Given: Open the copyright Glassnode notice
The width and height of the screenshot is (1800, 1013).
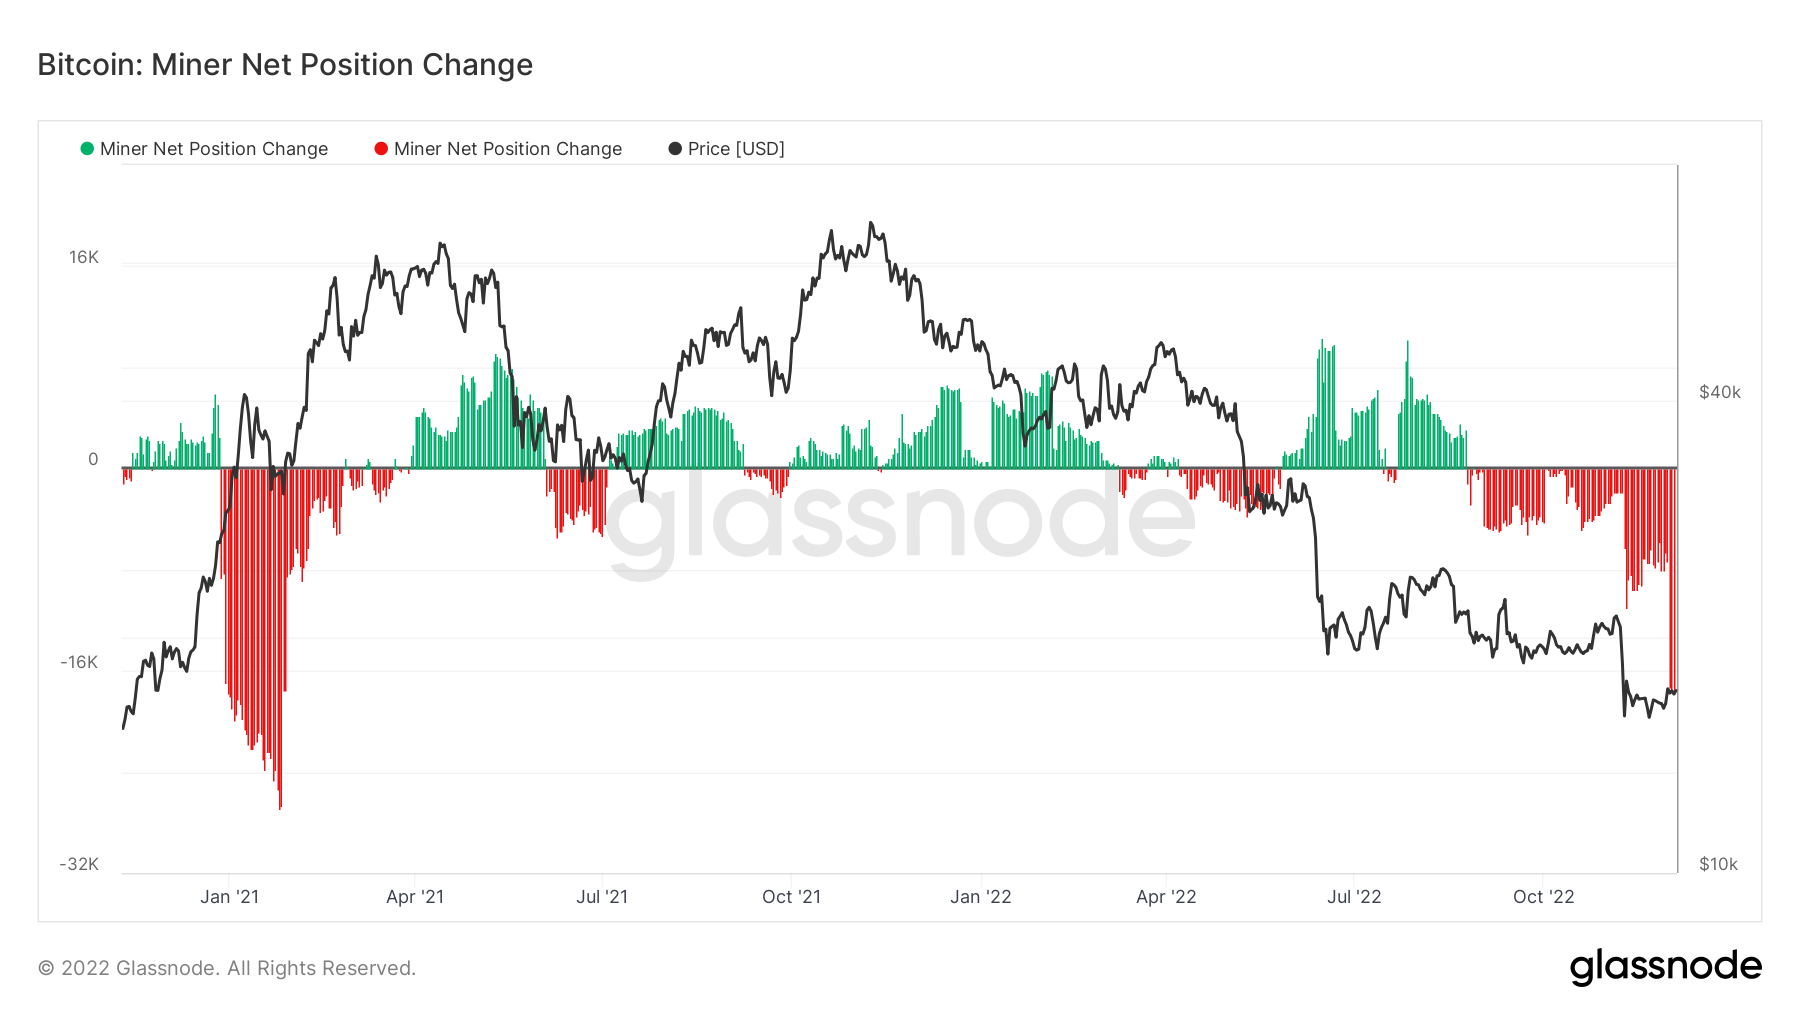Looking at the screenshot, I should click(226, 968).
